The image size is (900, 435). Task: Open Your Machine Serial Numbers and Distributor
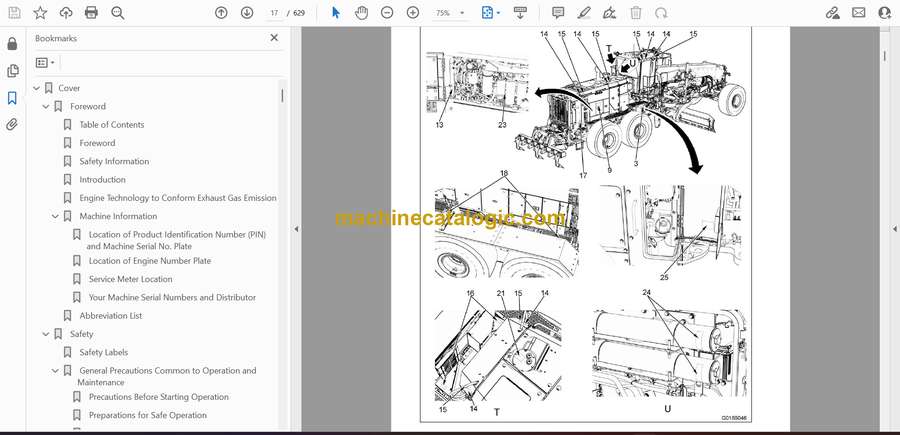tap(172, 297)
